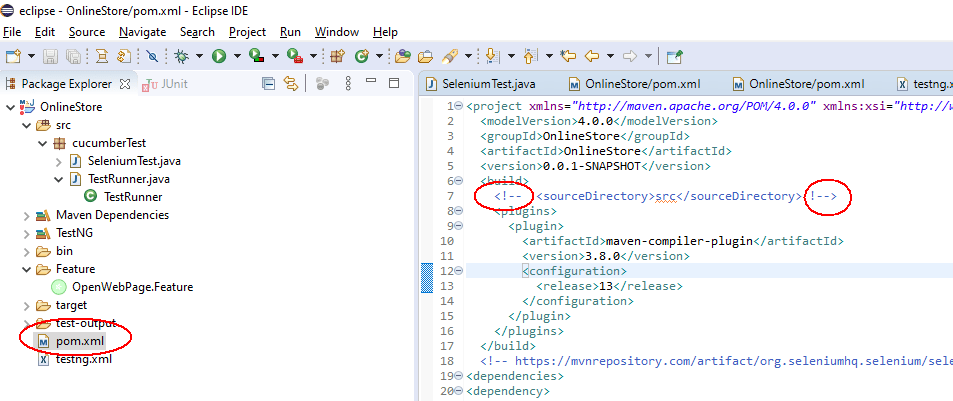Click the Open Type toolbar icon
Viewport: 953px width, 401px height.
[x=337, y=56]
